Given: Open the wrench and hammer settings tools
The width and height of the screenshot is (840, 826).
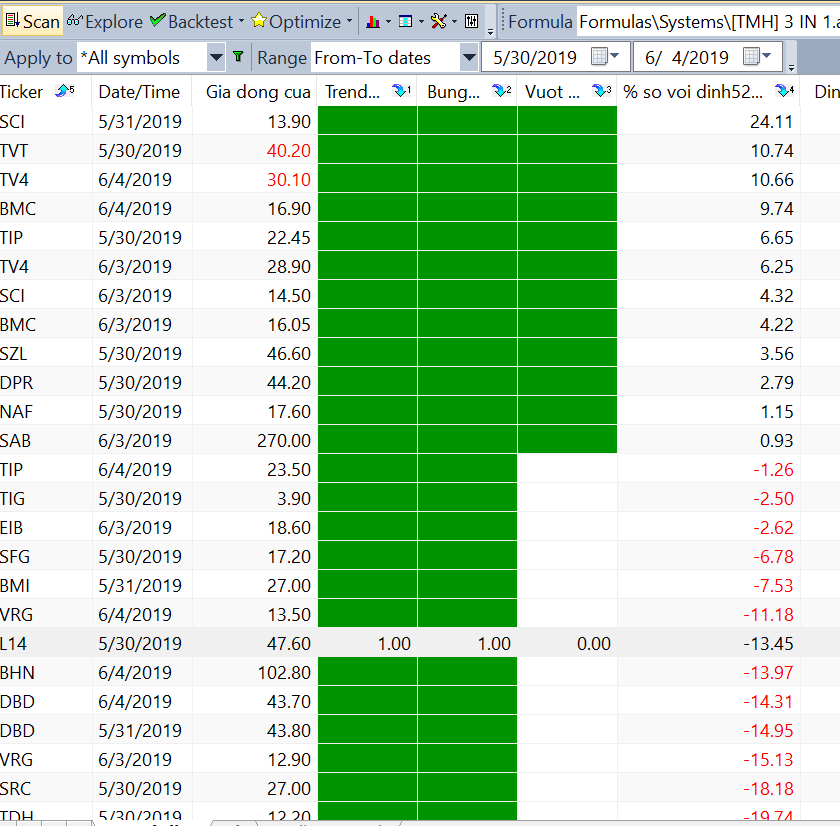Looking at the screenshot, I should (x=438, y=21).
